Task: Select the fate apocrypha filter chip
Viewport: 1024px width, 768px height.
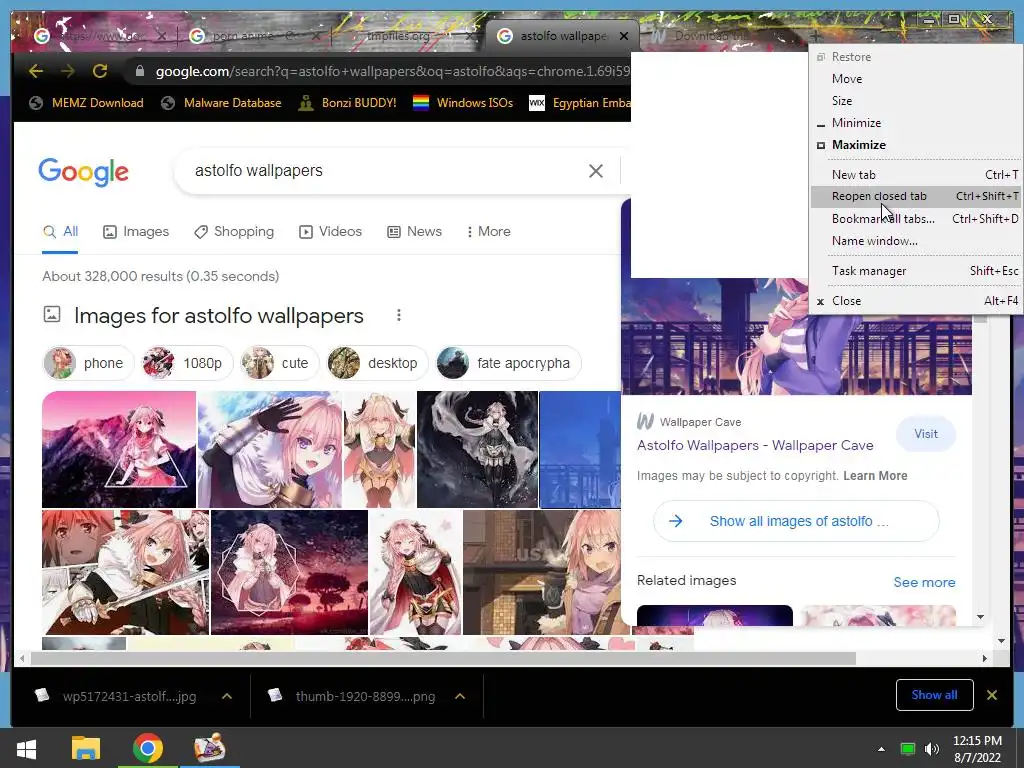Action: [x=508, y=363]
